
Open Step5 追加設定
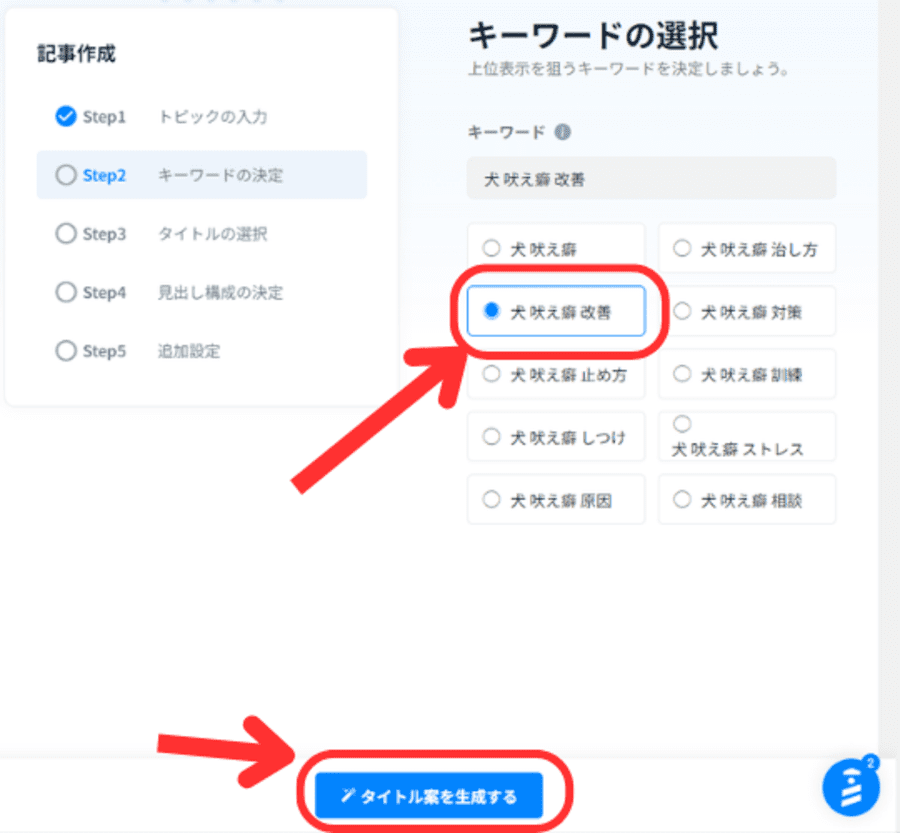201,351
